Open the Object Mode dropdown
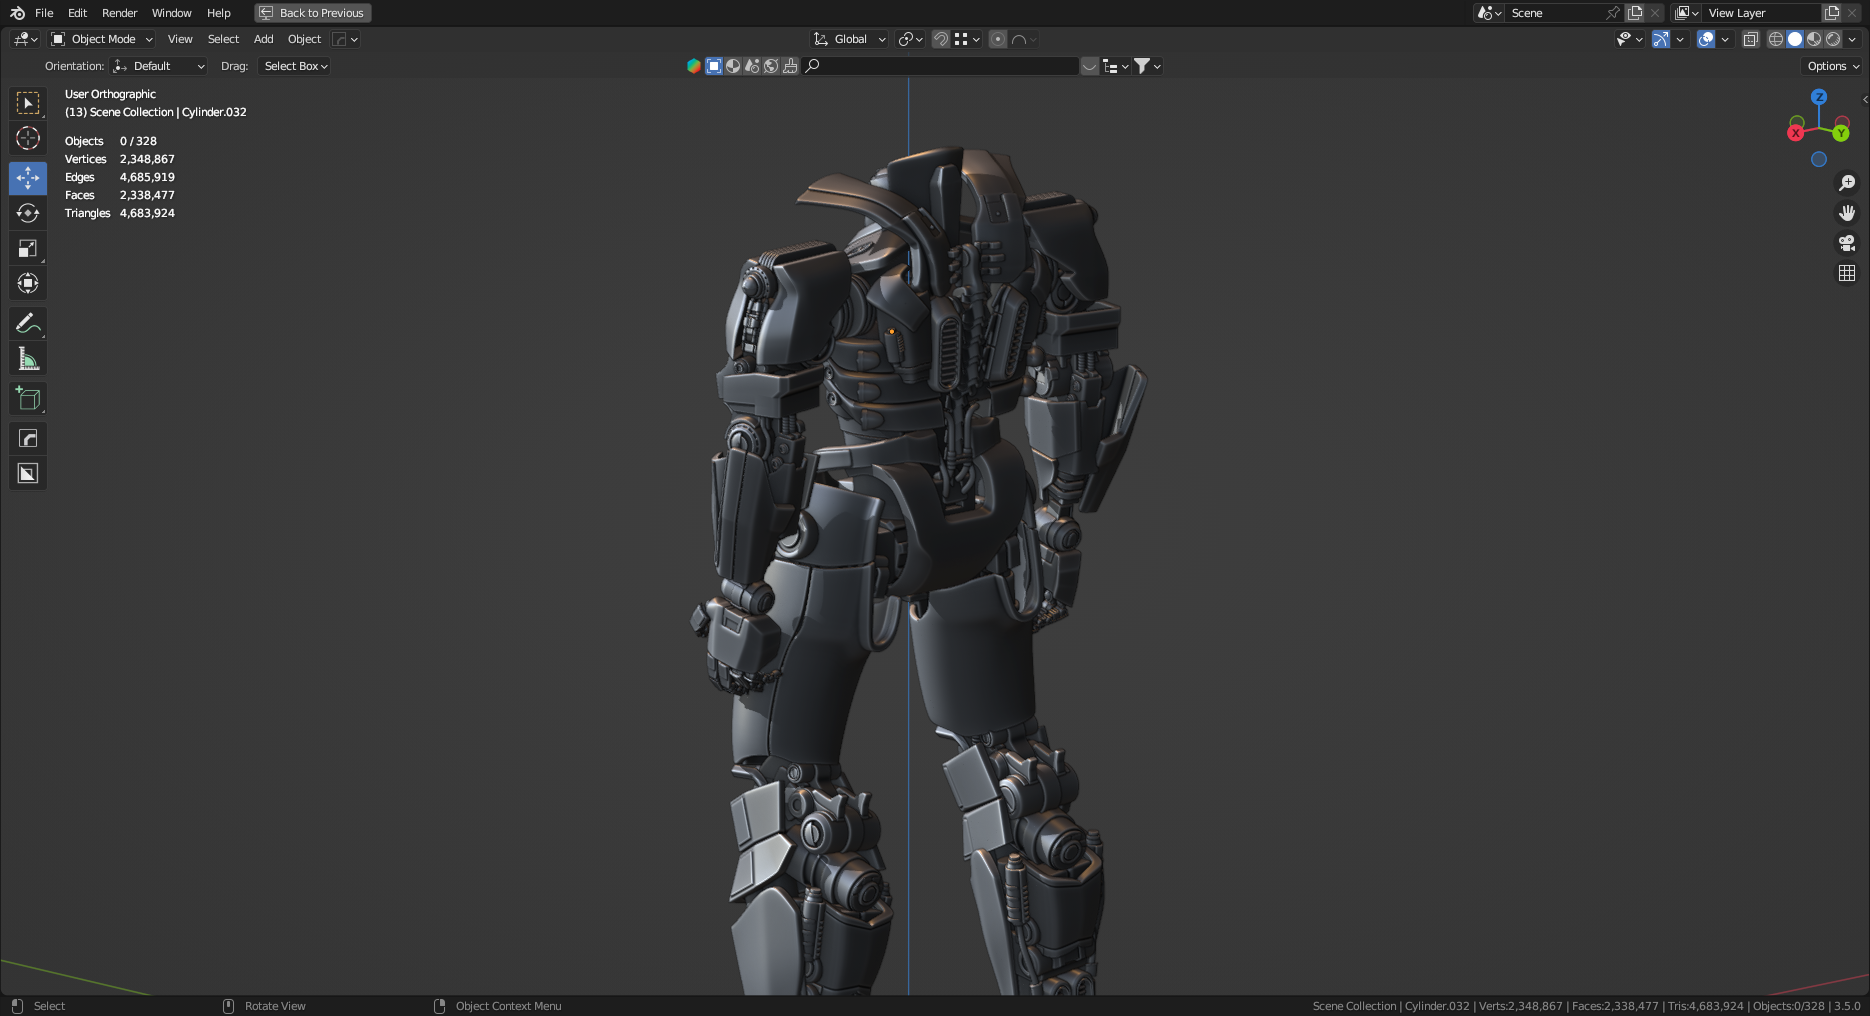This screenshot has height=1016, width=1870. pyautogui.click(x=102, y=39)
